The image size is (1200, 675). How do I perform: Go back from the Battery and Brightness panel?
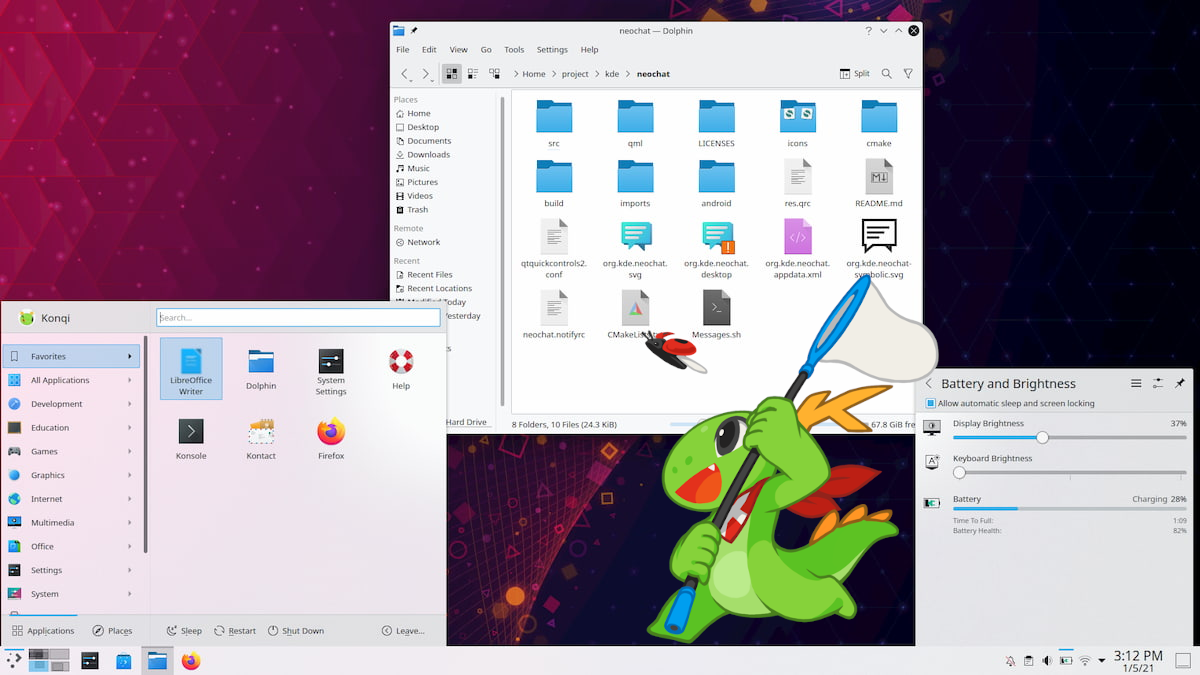[928, 383]
